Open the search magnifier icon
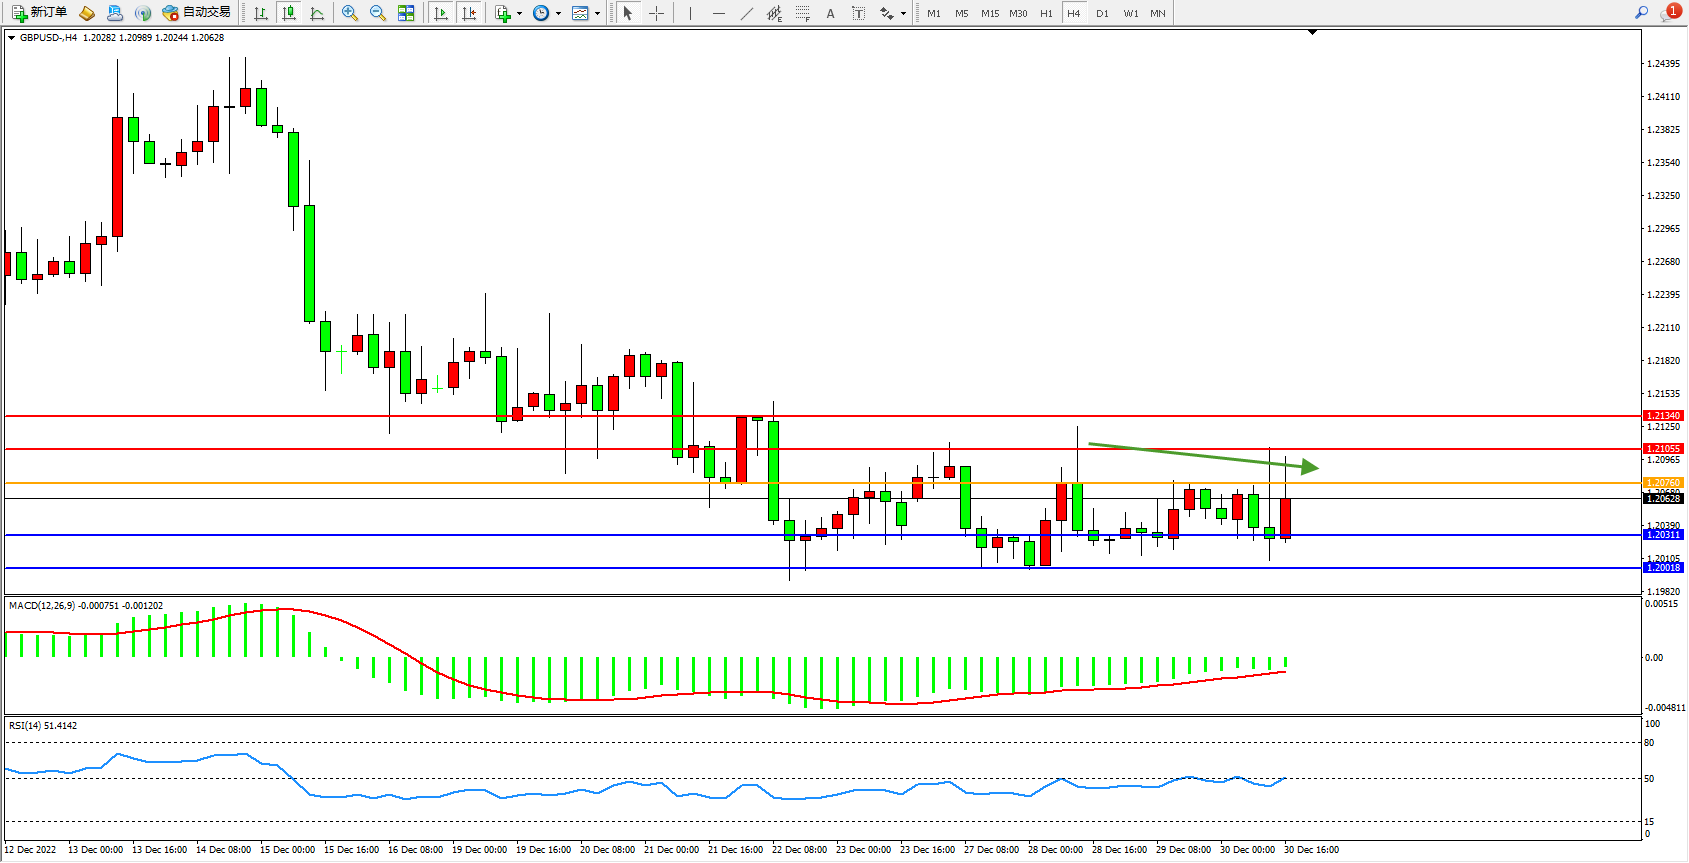This screenshot has width=1689, height=863. (1641, 13)
